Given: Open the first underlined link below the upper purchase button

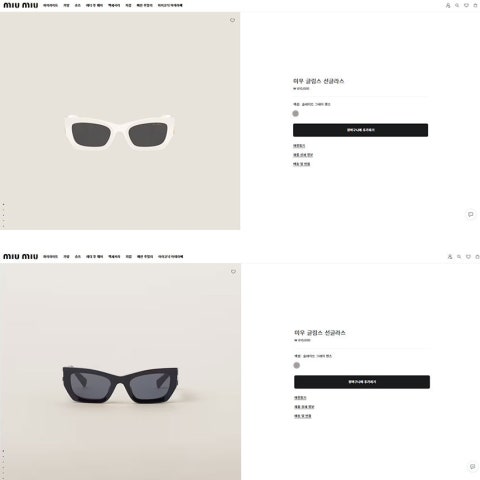Looking at the screenshot, I should click(299, 146).
